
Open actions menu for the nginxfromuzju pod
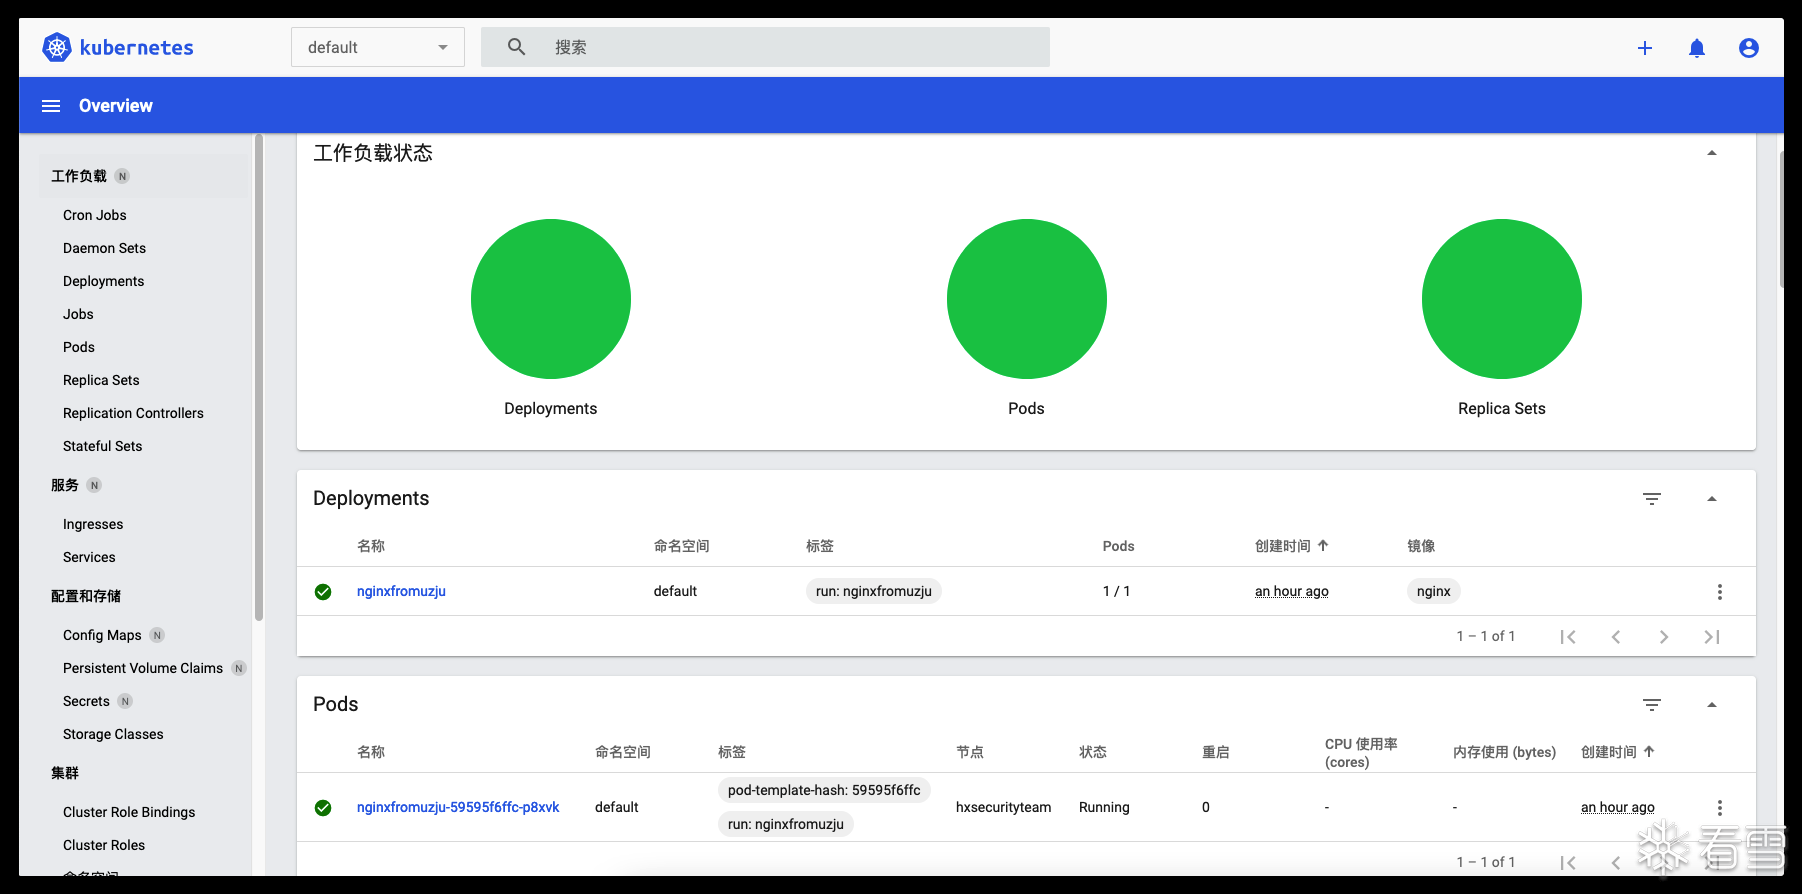point(1720,808)
